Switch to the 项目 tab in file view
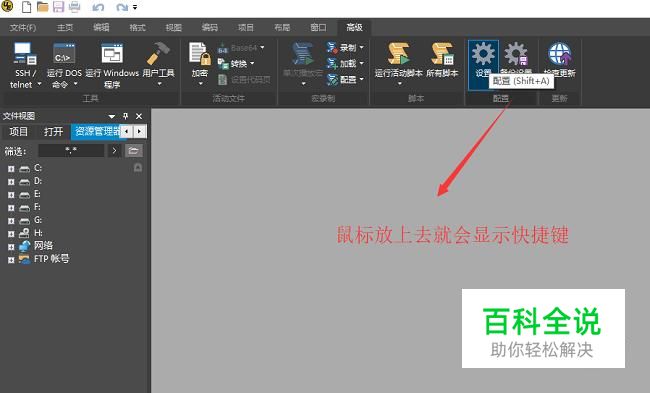650x393 pixels. (x=19, y=132)
